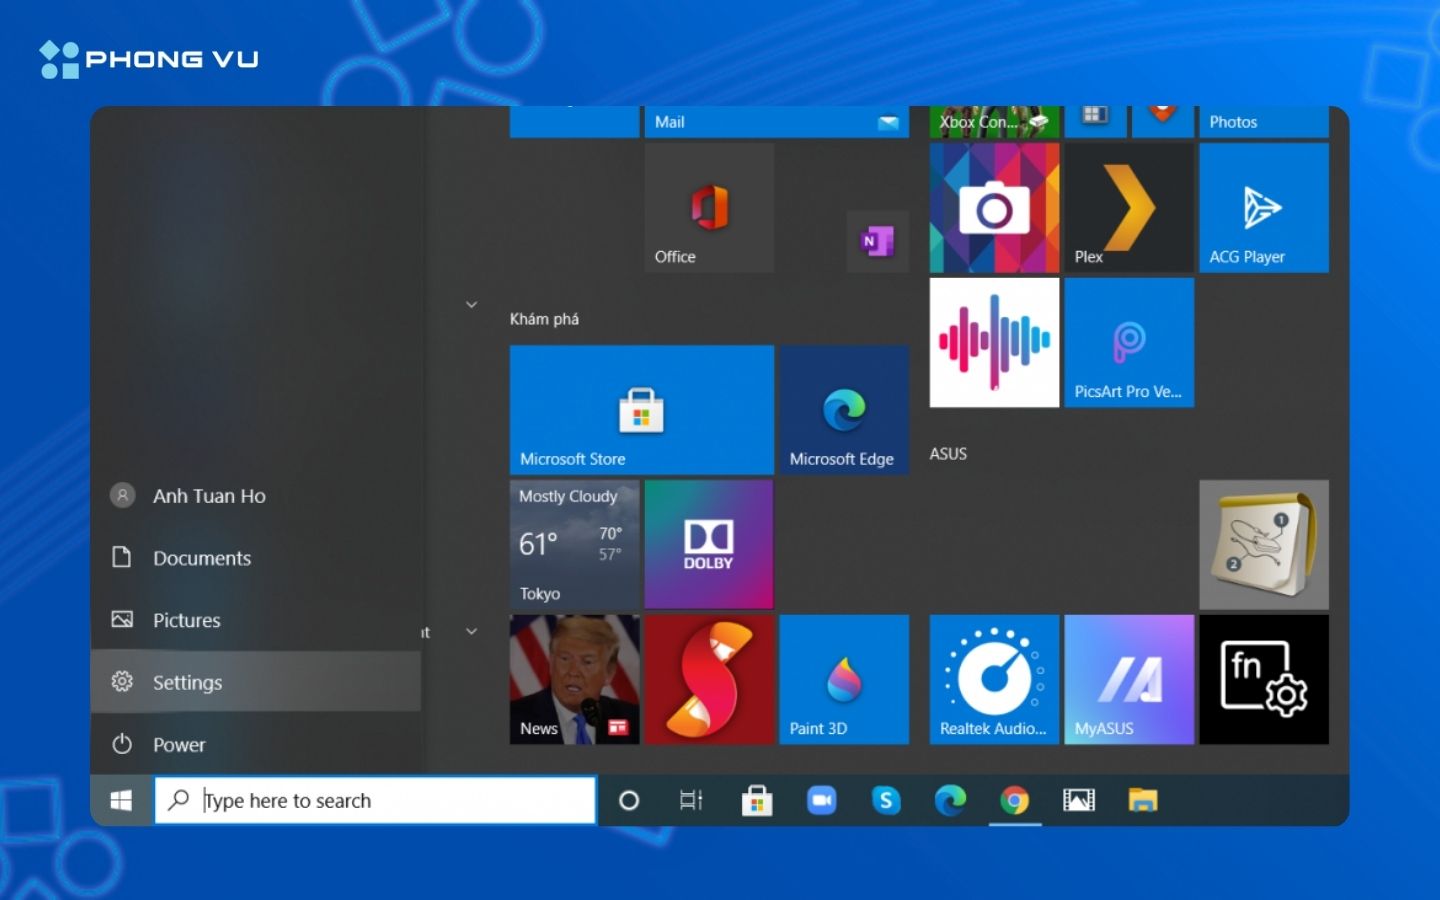Launch PicsArt Pro from its tile

[1129, 343]
